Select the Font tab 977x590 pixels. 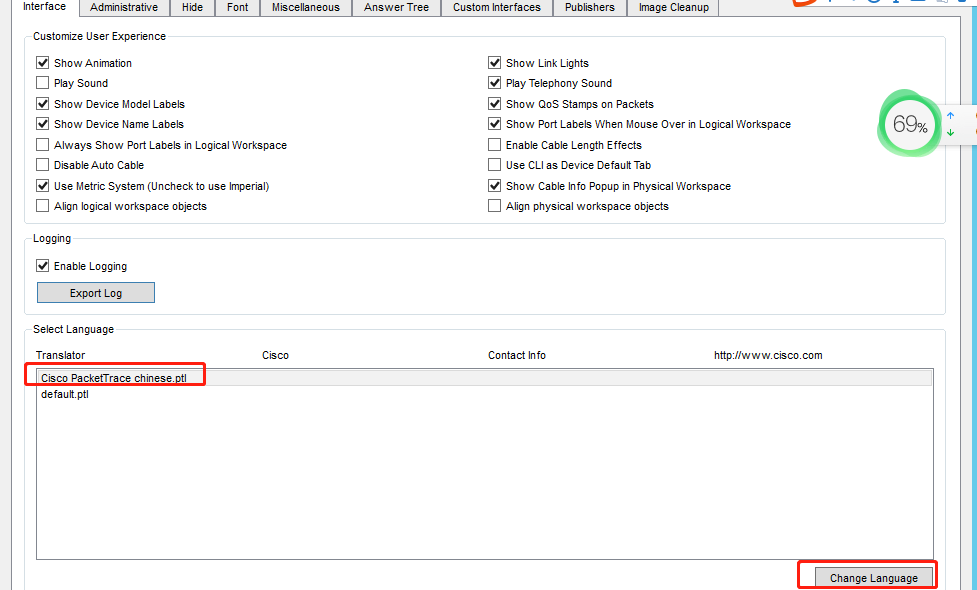[x=237, y=7]
